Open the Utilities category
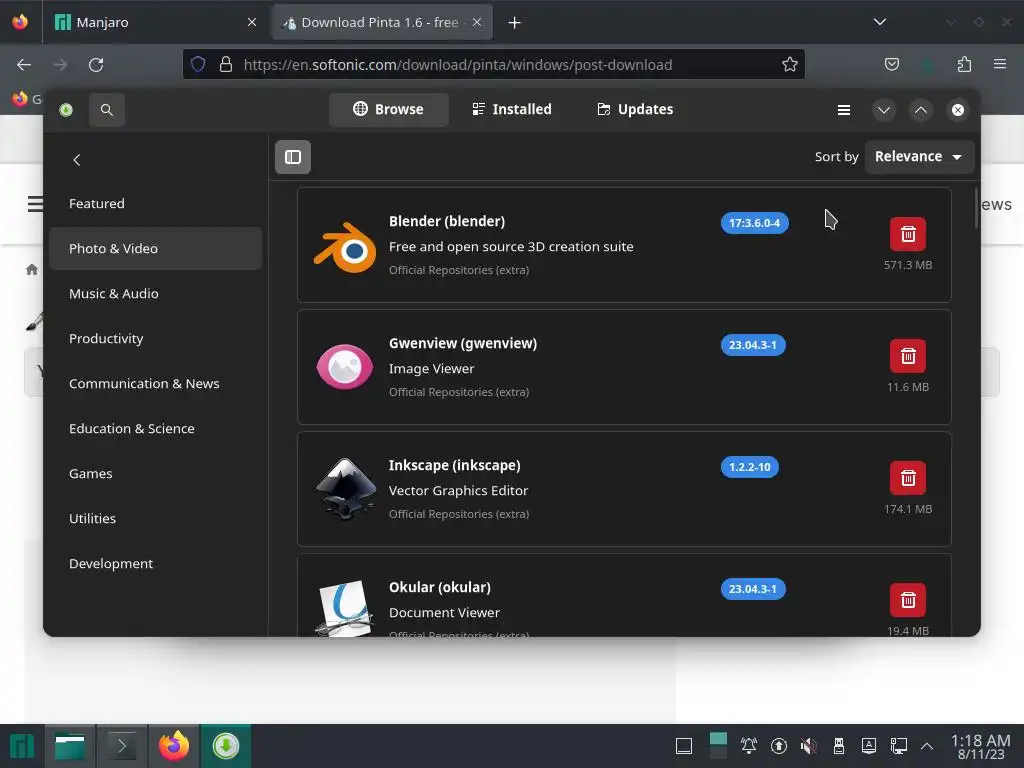1024x768 pixels. click(x=155, y=519)
